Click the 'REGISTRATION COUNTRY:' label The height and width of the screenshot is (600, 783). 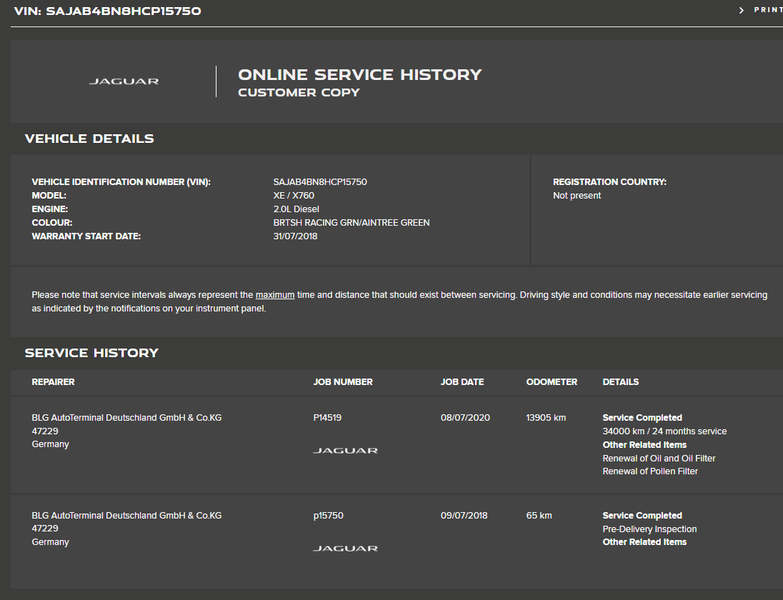(610, 182)
